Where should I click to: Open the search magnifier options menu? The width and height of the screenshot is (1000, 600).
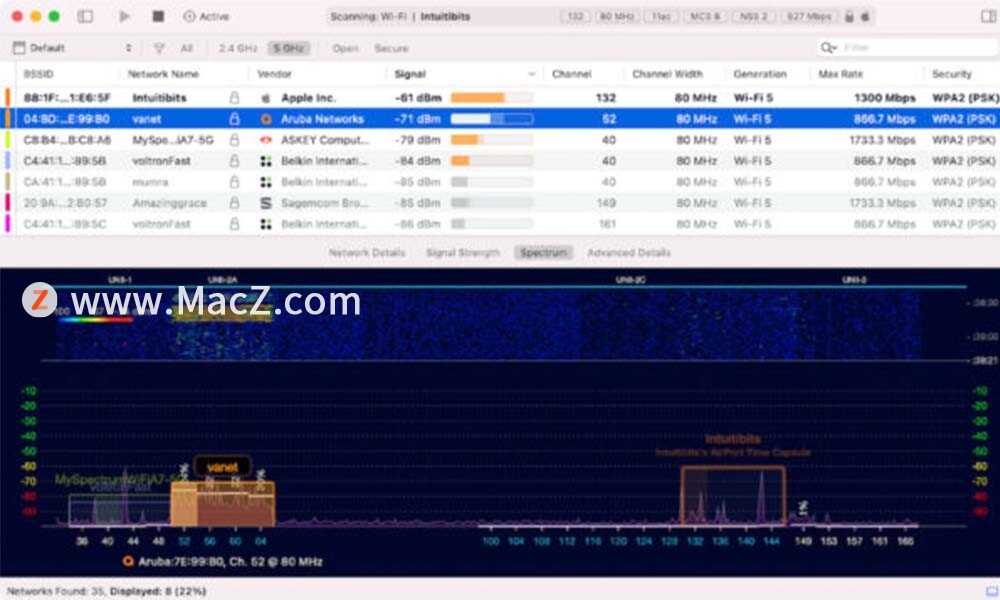(828, 48)
